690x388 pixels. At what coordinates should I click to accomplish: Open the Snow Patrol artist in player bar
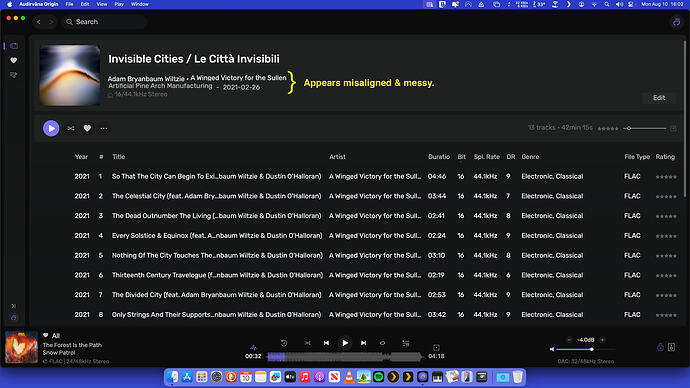pos(59,353)
